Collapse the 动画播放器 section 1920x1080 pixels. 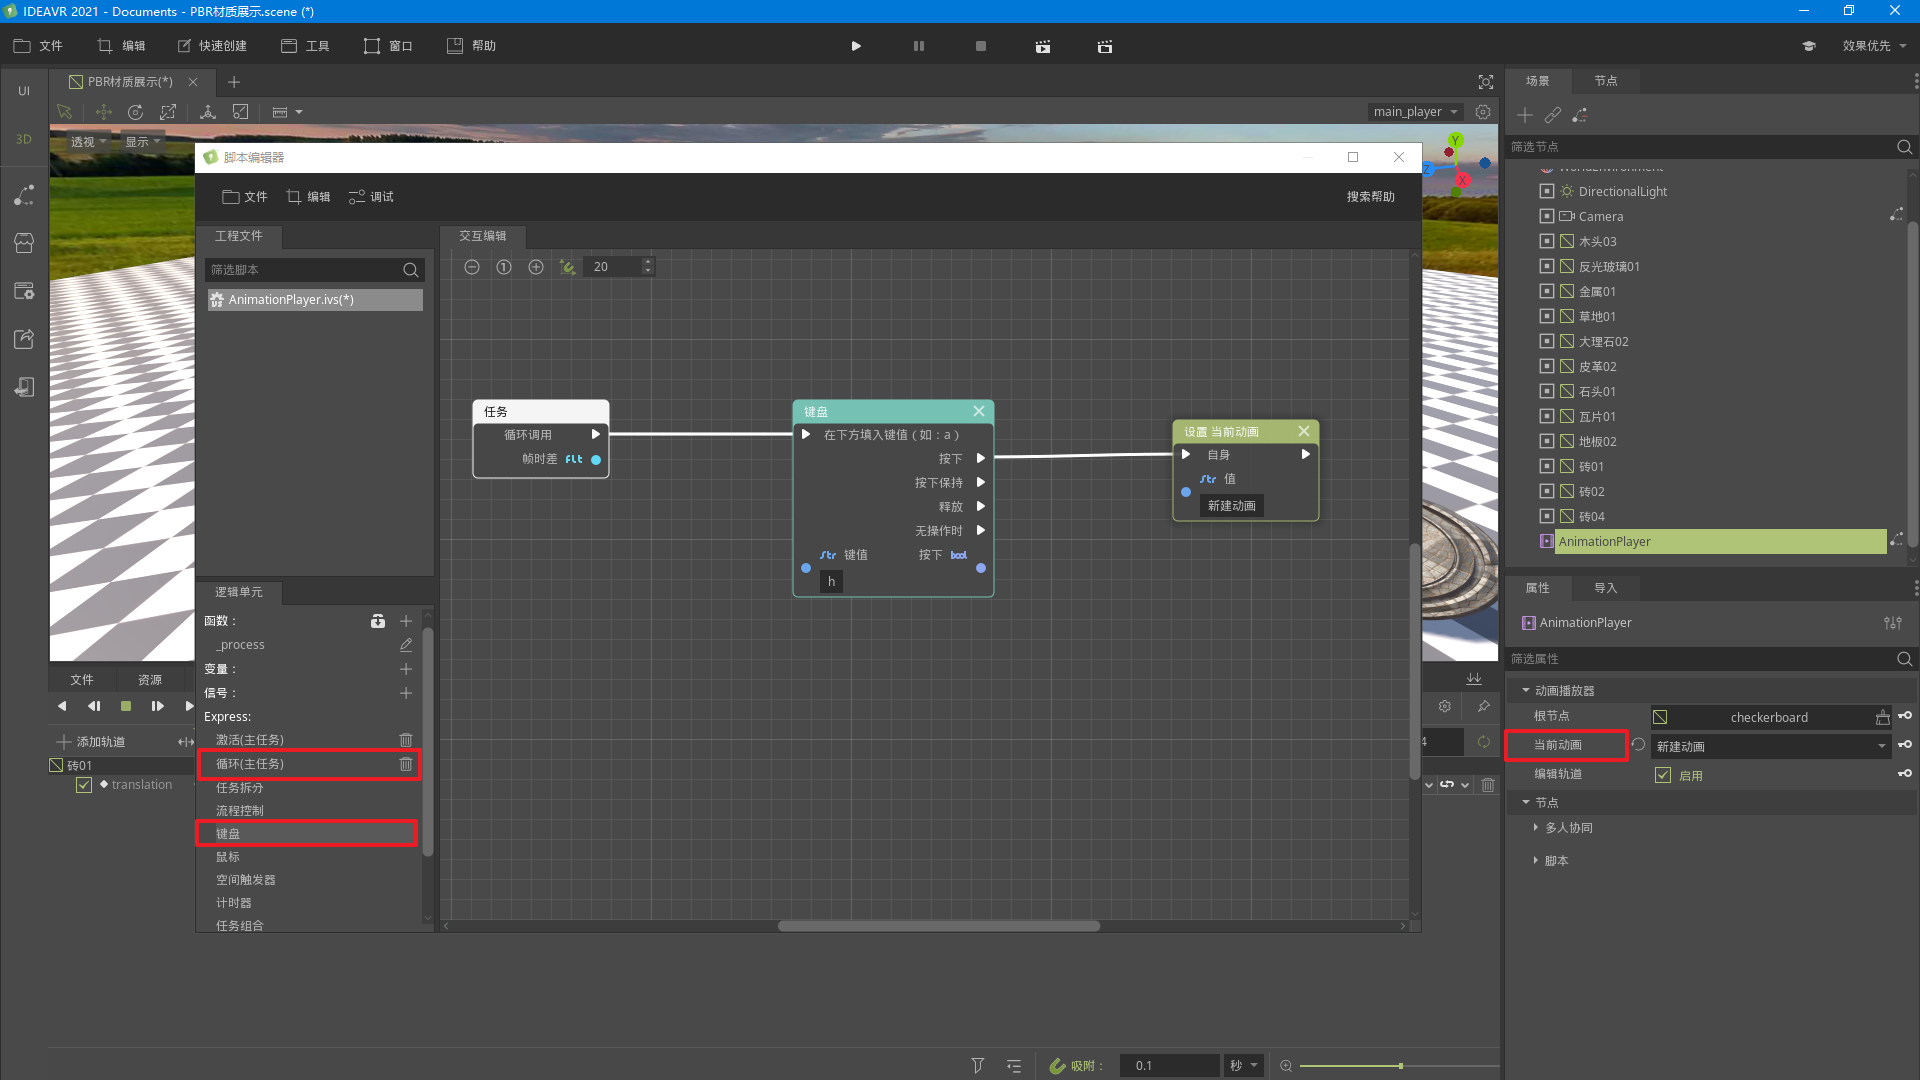[1526, 691]
